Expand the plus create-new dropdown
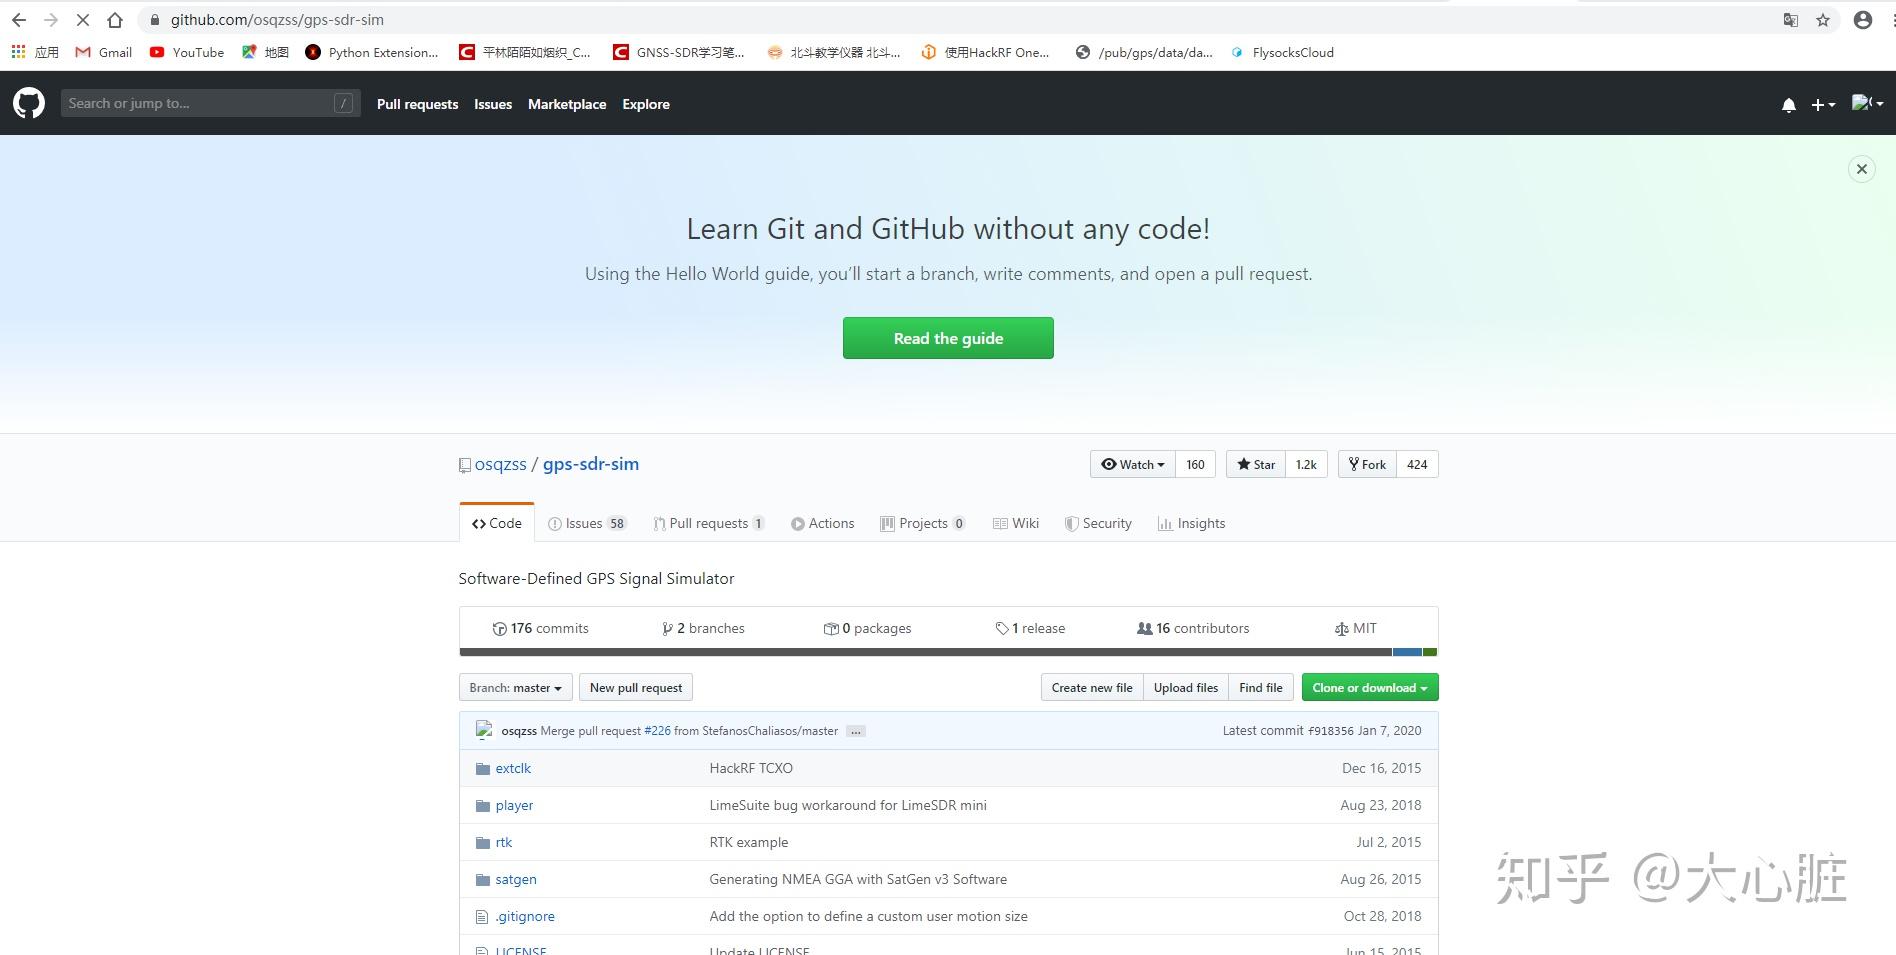This screenshot has width=1896, height=955. pyautogui.click(x=1823, y=104)
